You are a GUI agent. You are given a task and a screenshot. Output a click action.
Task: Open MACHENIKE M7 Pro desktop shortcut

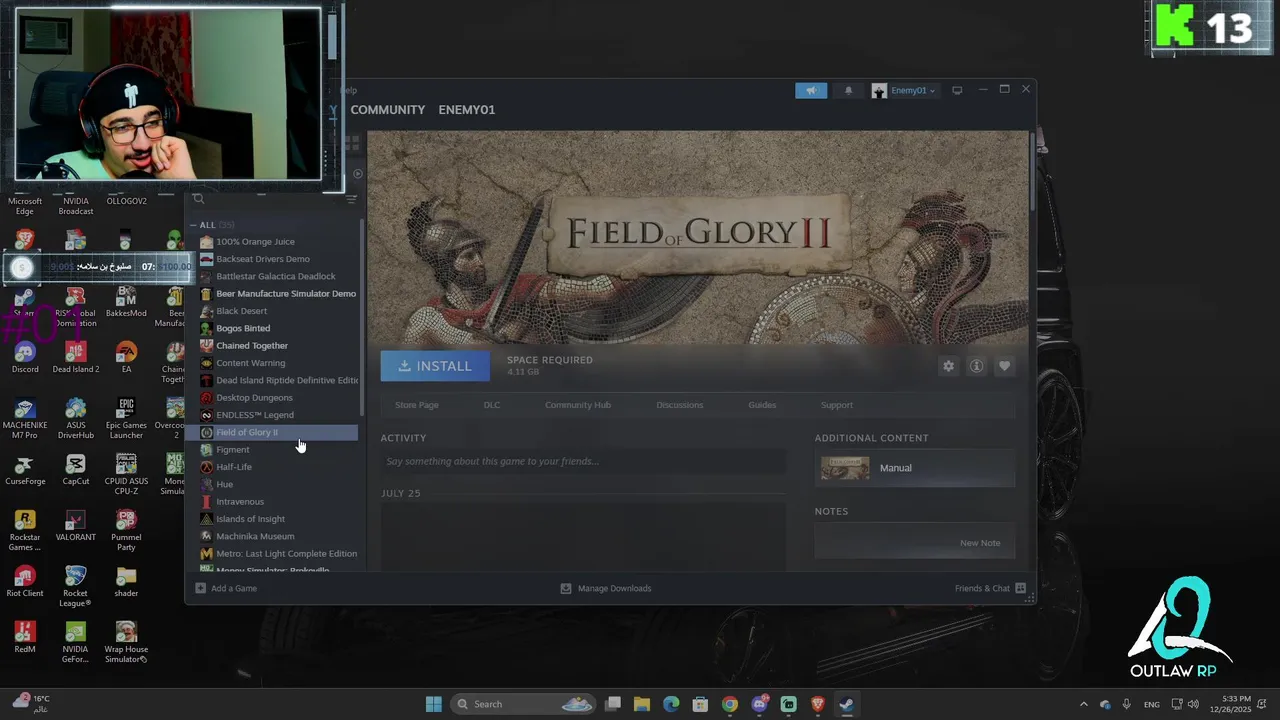click(25, 418)
